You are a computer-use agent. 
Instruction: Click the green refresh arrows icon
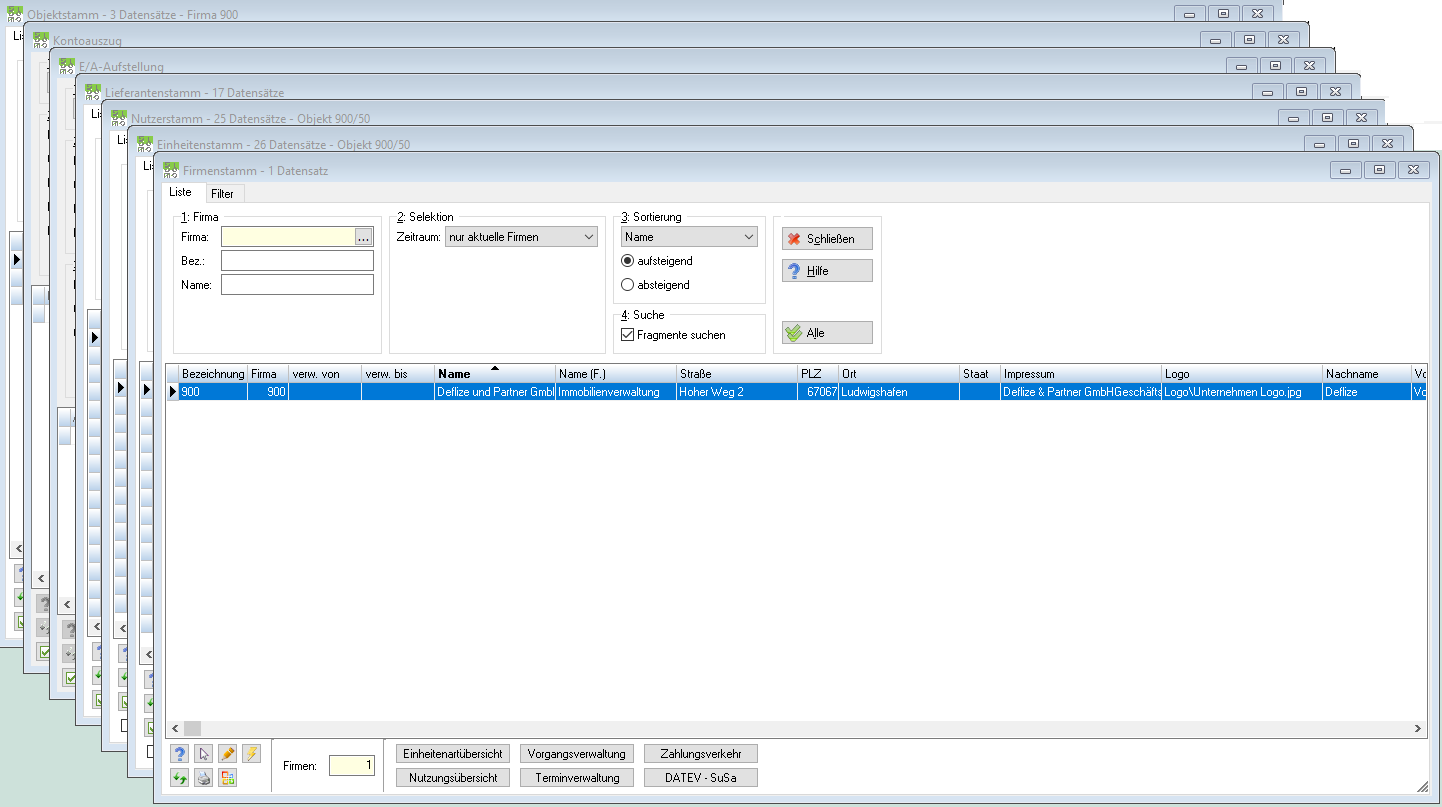tap(180, 777)
